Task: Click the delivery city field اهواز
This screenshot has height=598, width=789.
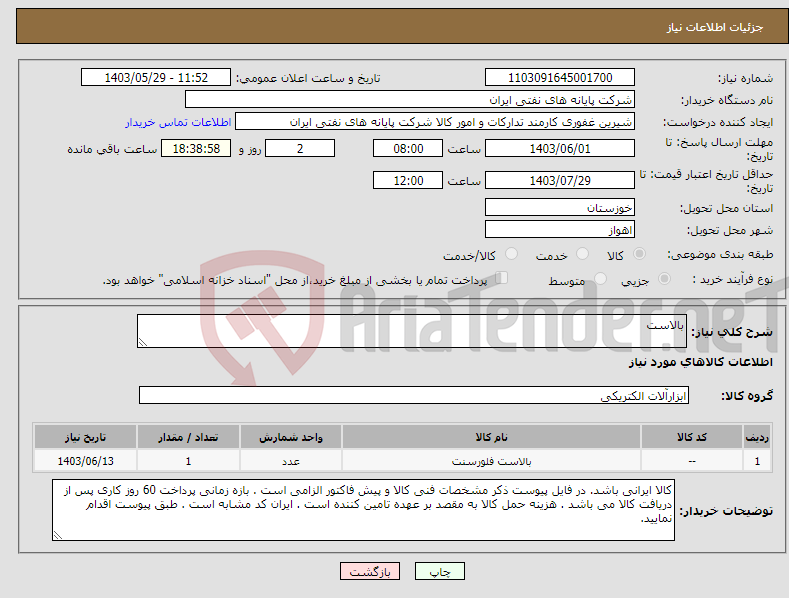Action: pos(560,230)
